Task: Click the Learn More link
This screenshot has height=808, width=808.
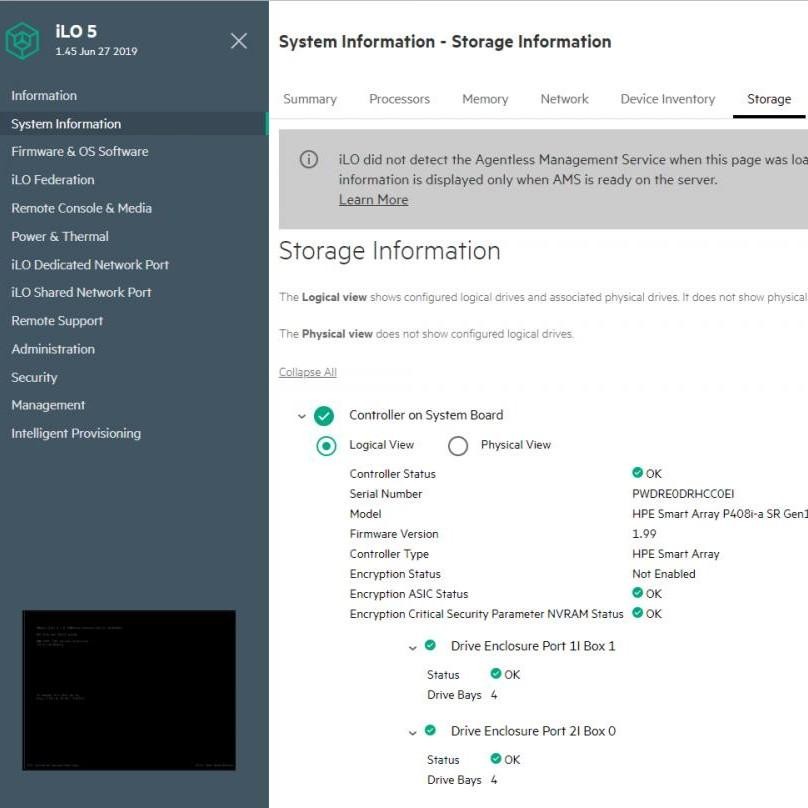Action: (x=373, y=199)
